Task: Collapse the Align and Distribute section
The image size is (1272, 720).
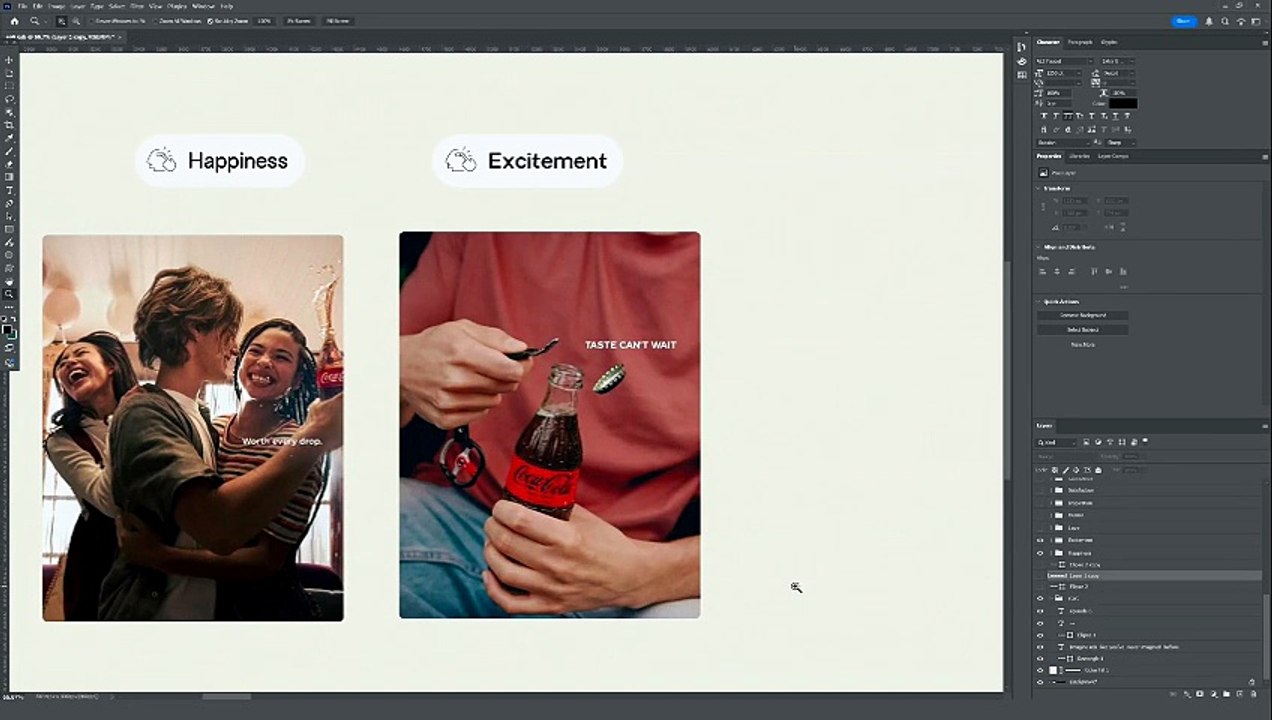Action: pyautogui.click(x=1037, y=247)
